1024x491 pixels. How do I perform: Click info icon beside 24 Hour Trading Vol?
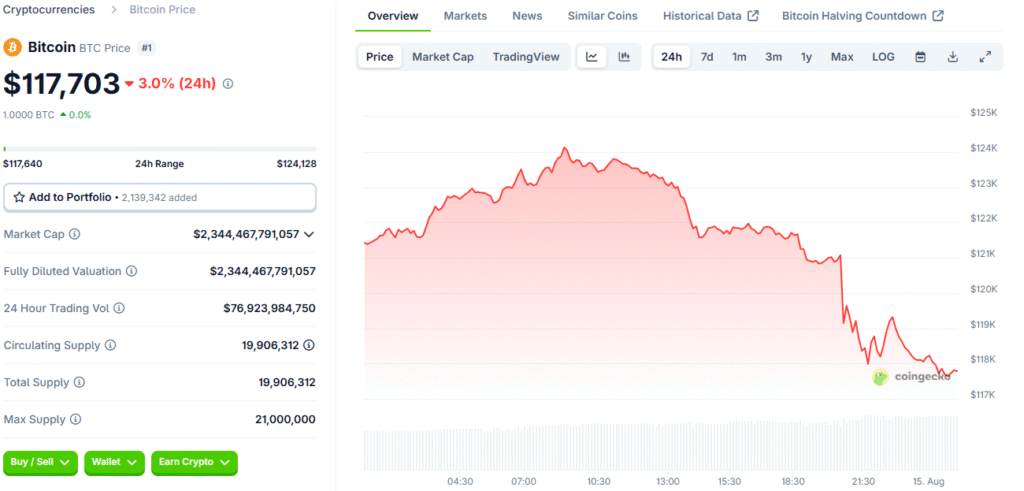tap(119, 308)
